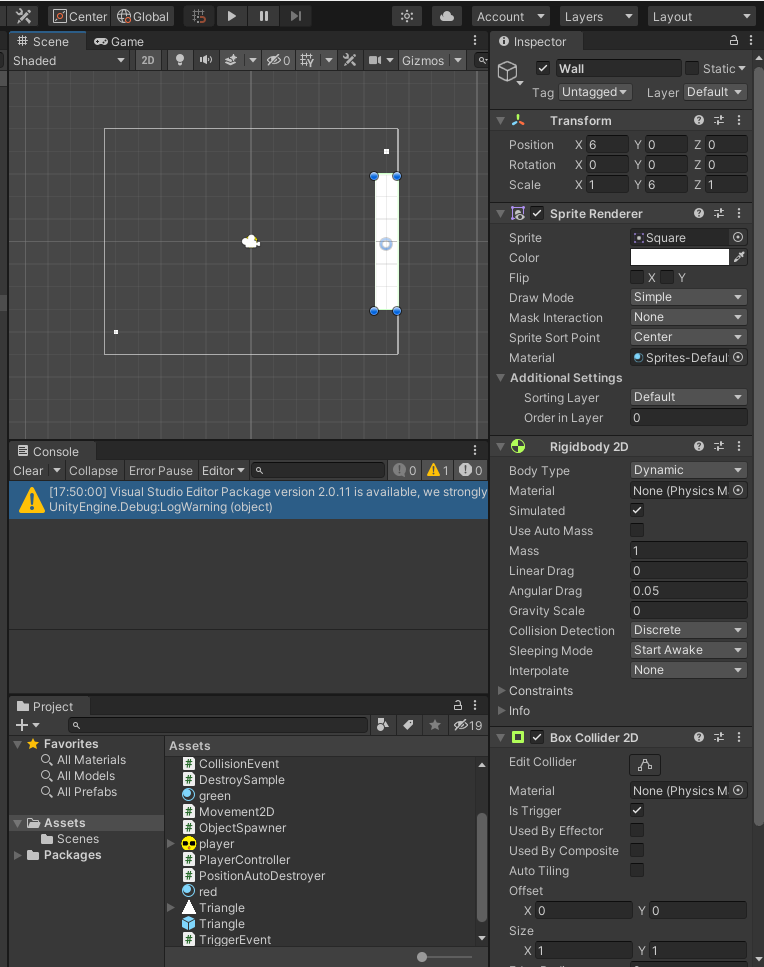Toggle hidden objects visibility in Scene
This screenshot has width=764, height=967.
point(277,60)
